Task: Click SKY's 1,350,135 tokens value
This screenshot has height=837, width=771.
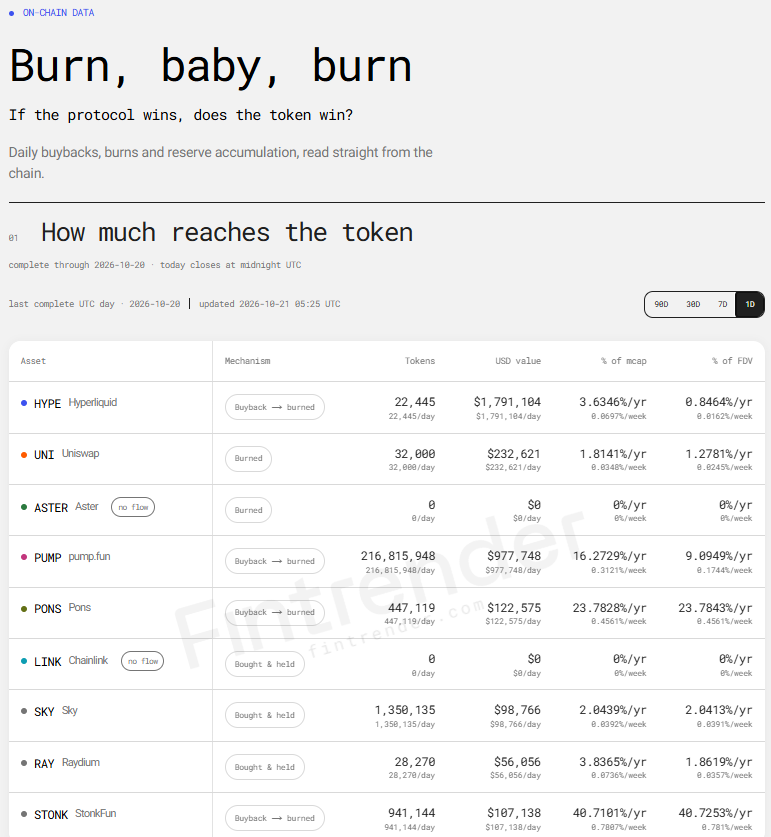Action: [405, 710]
